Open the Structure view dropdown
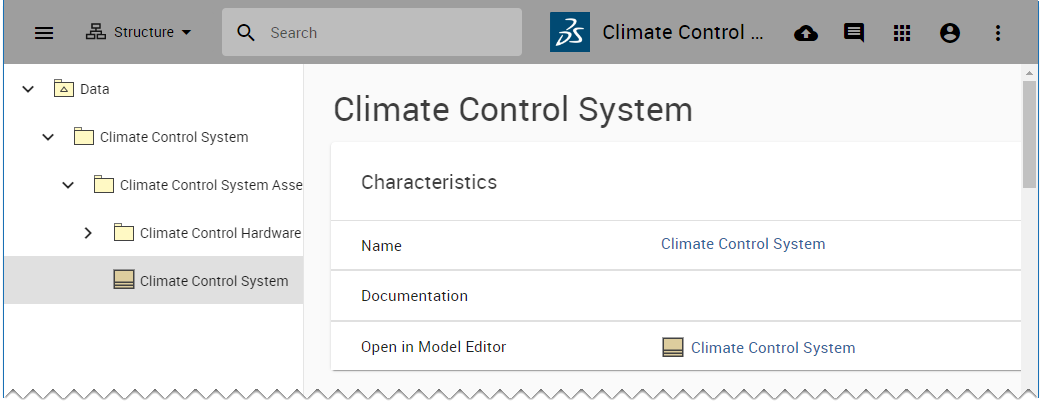This screenshot has width=1043, height=406. click(138, 33)
